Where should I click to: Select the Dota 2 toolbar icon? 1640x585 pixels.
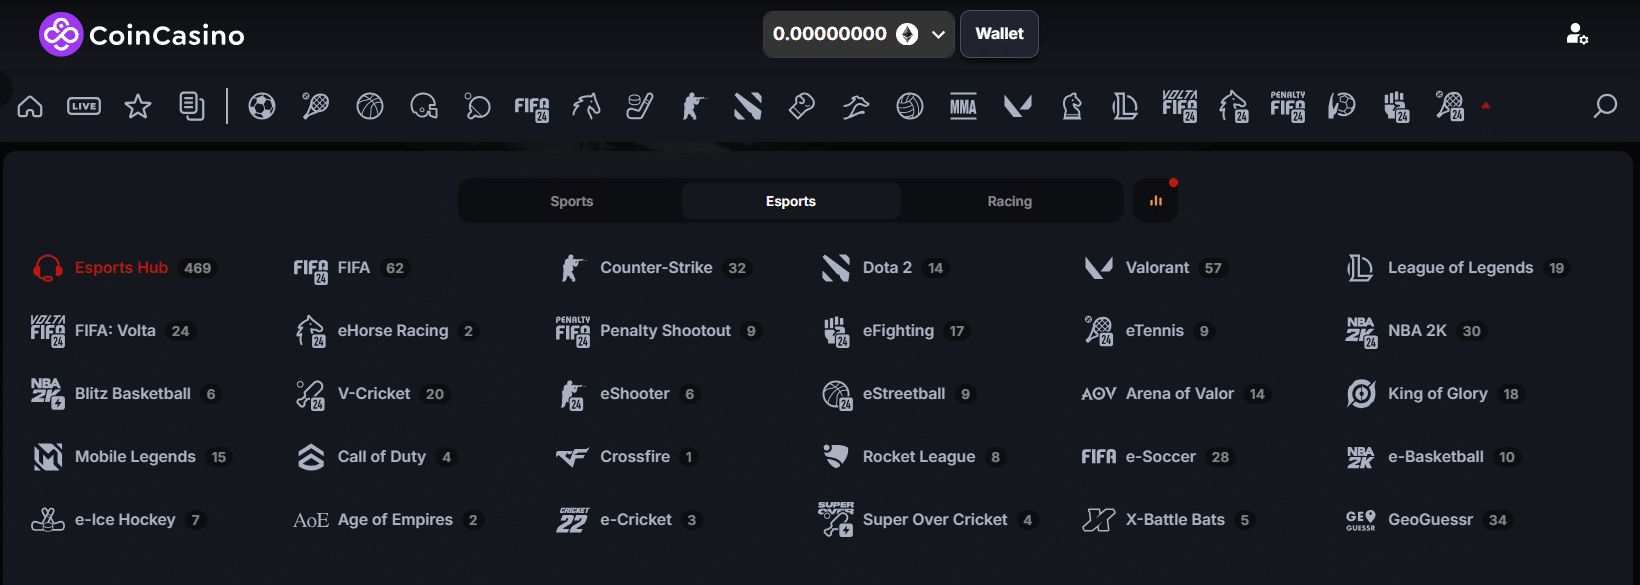pos(748,106)
